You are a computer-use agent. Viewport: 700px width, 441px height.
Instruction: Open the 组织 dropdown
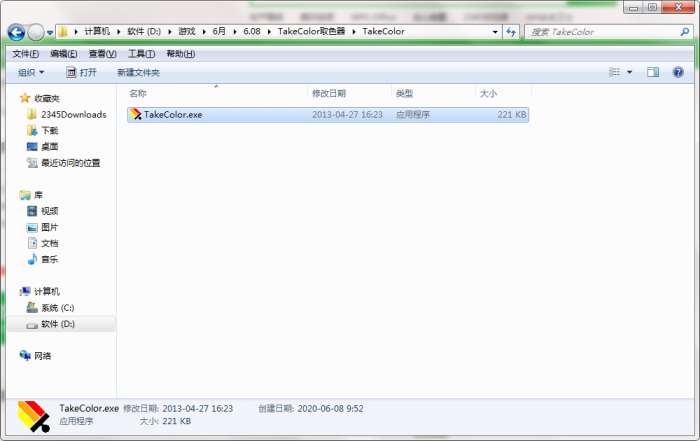[31, 72]
